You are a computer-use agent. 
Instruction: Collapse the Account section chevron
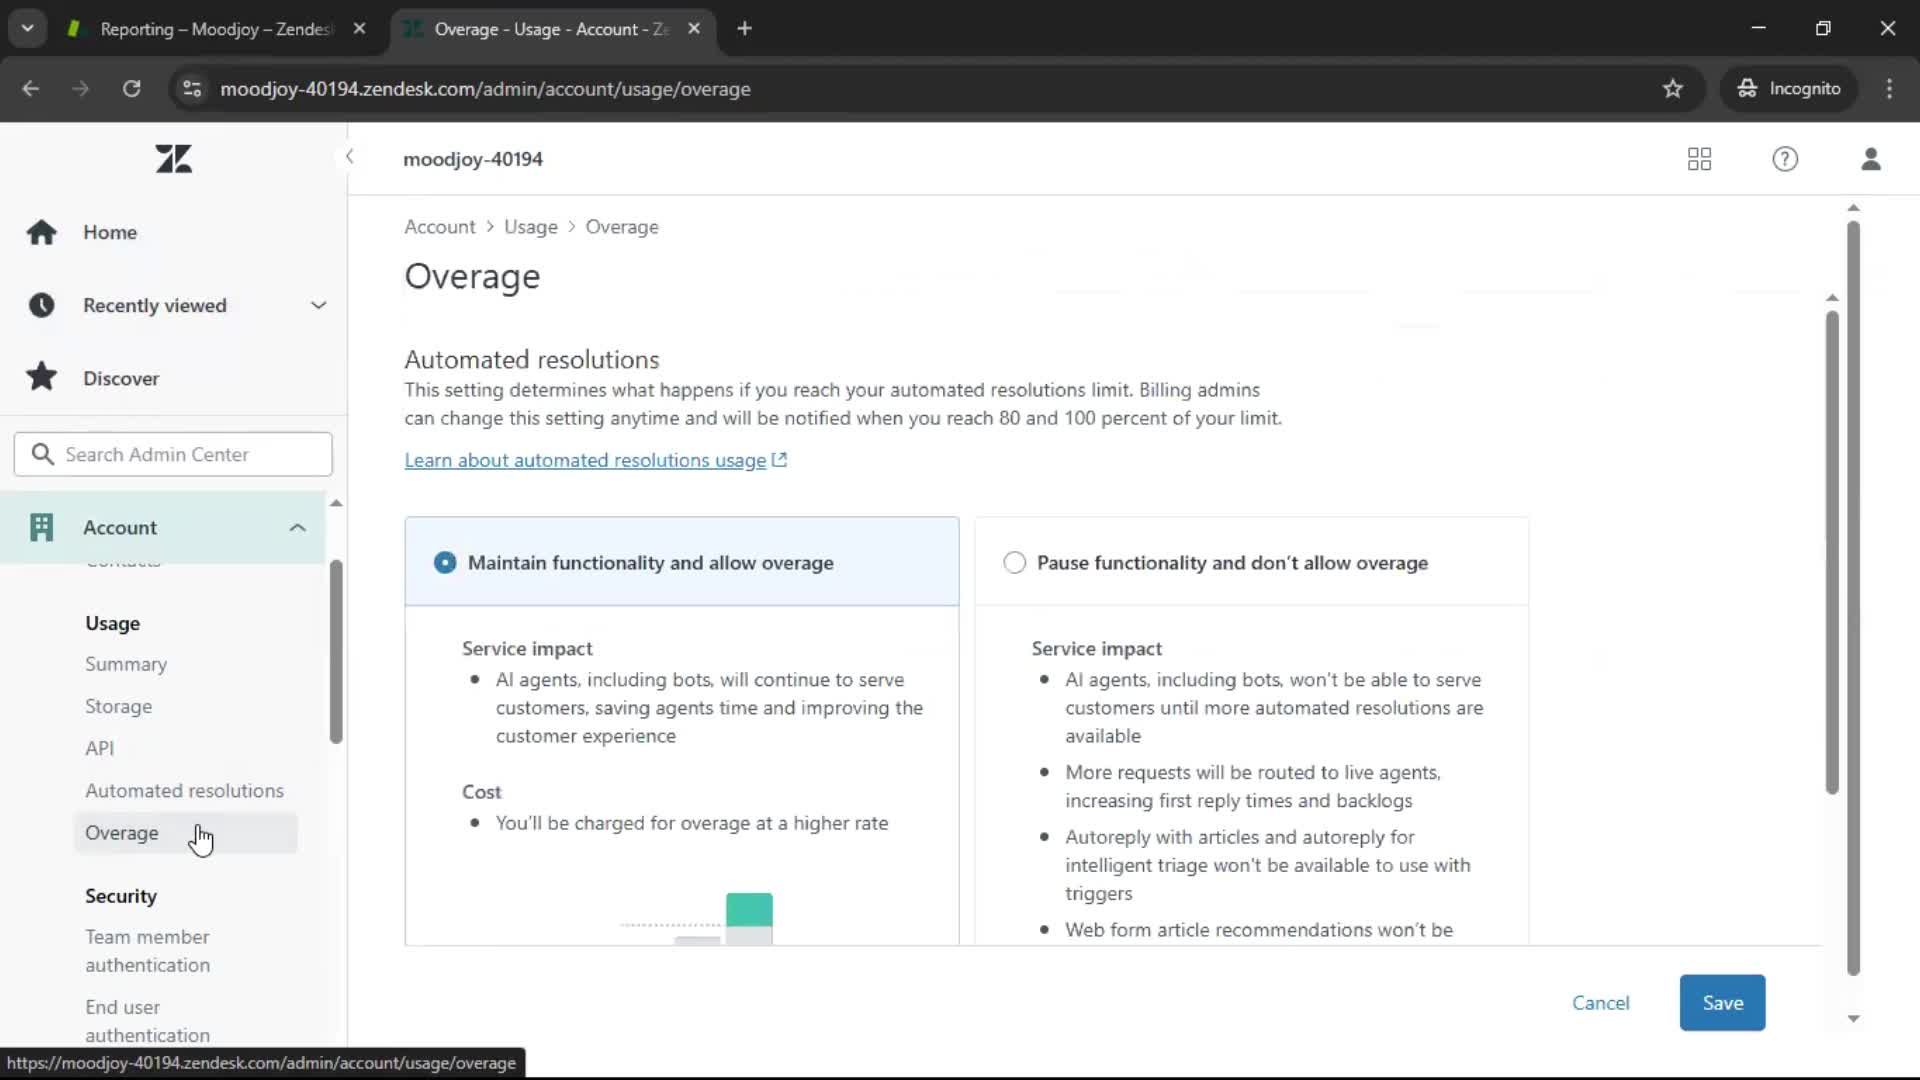pos(297,527)
